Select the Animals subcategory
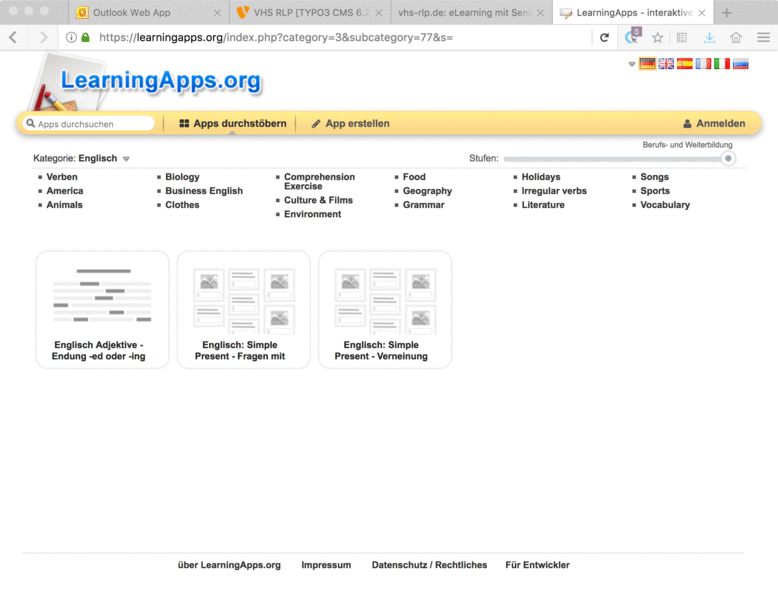This screenshot has width=778, height=600. [x=64, y=205]
